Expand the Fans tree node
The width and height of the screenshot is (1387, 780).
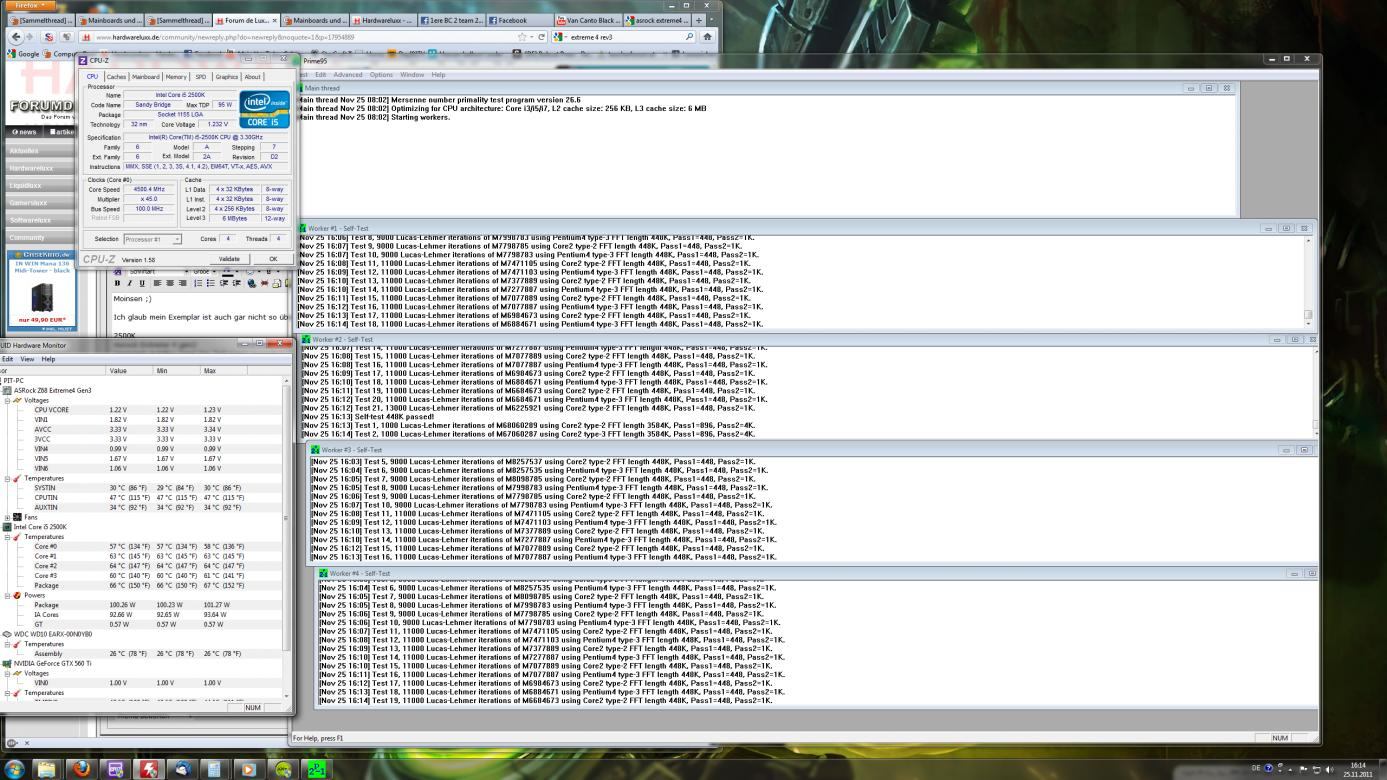[x=8, y=517]
